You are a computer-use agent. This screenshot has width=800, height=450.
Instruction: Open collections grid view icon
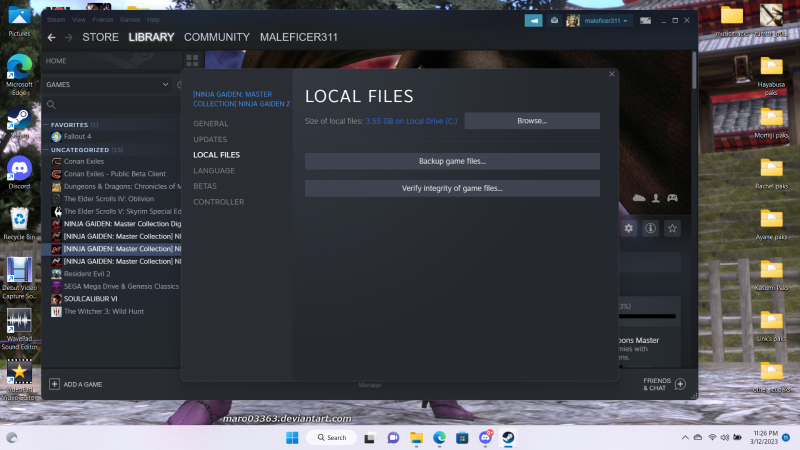click(192, 61)
